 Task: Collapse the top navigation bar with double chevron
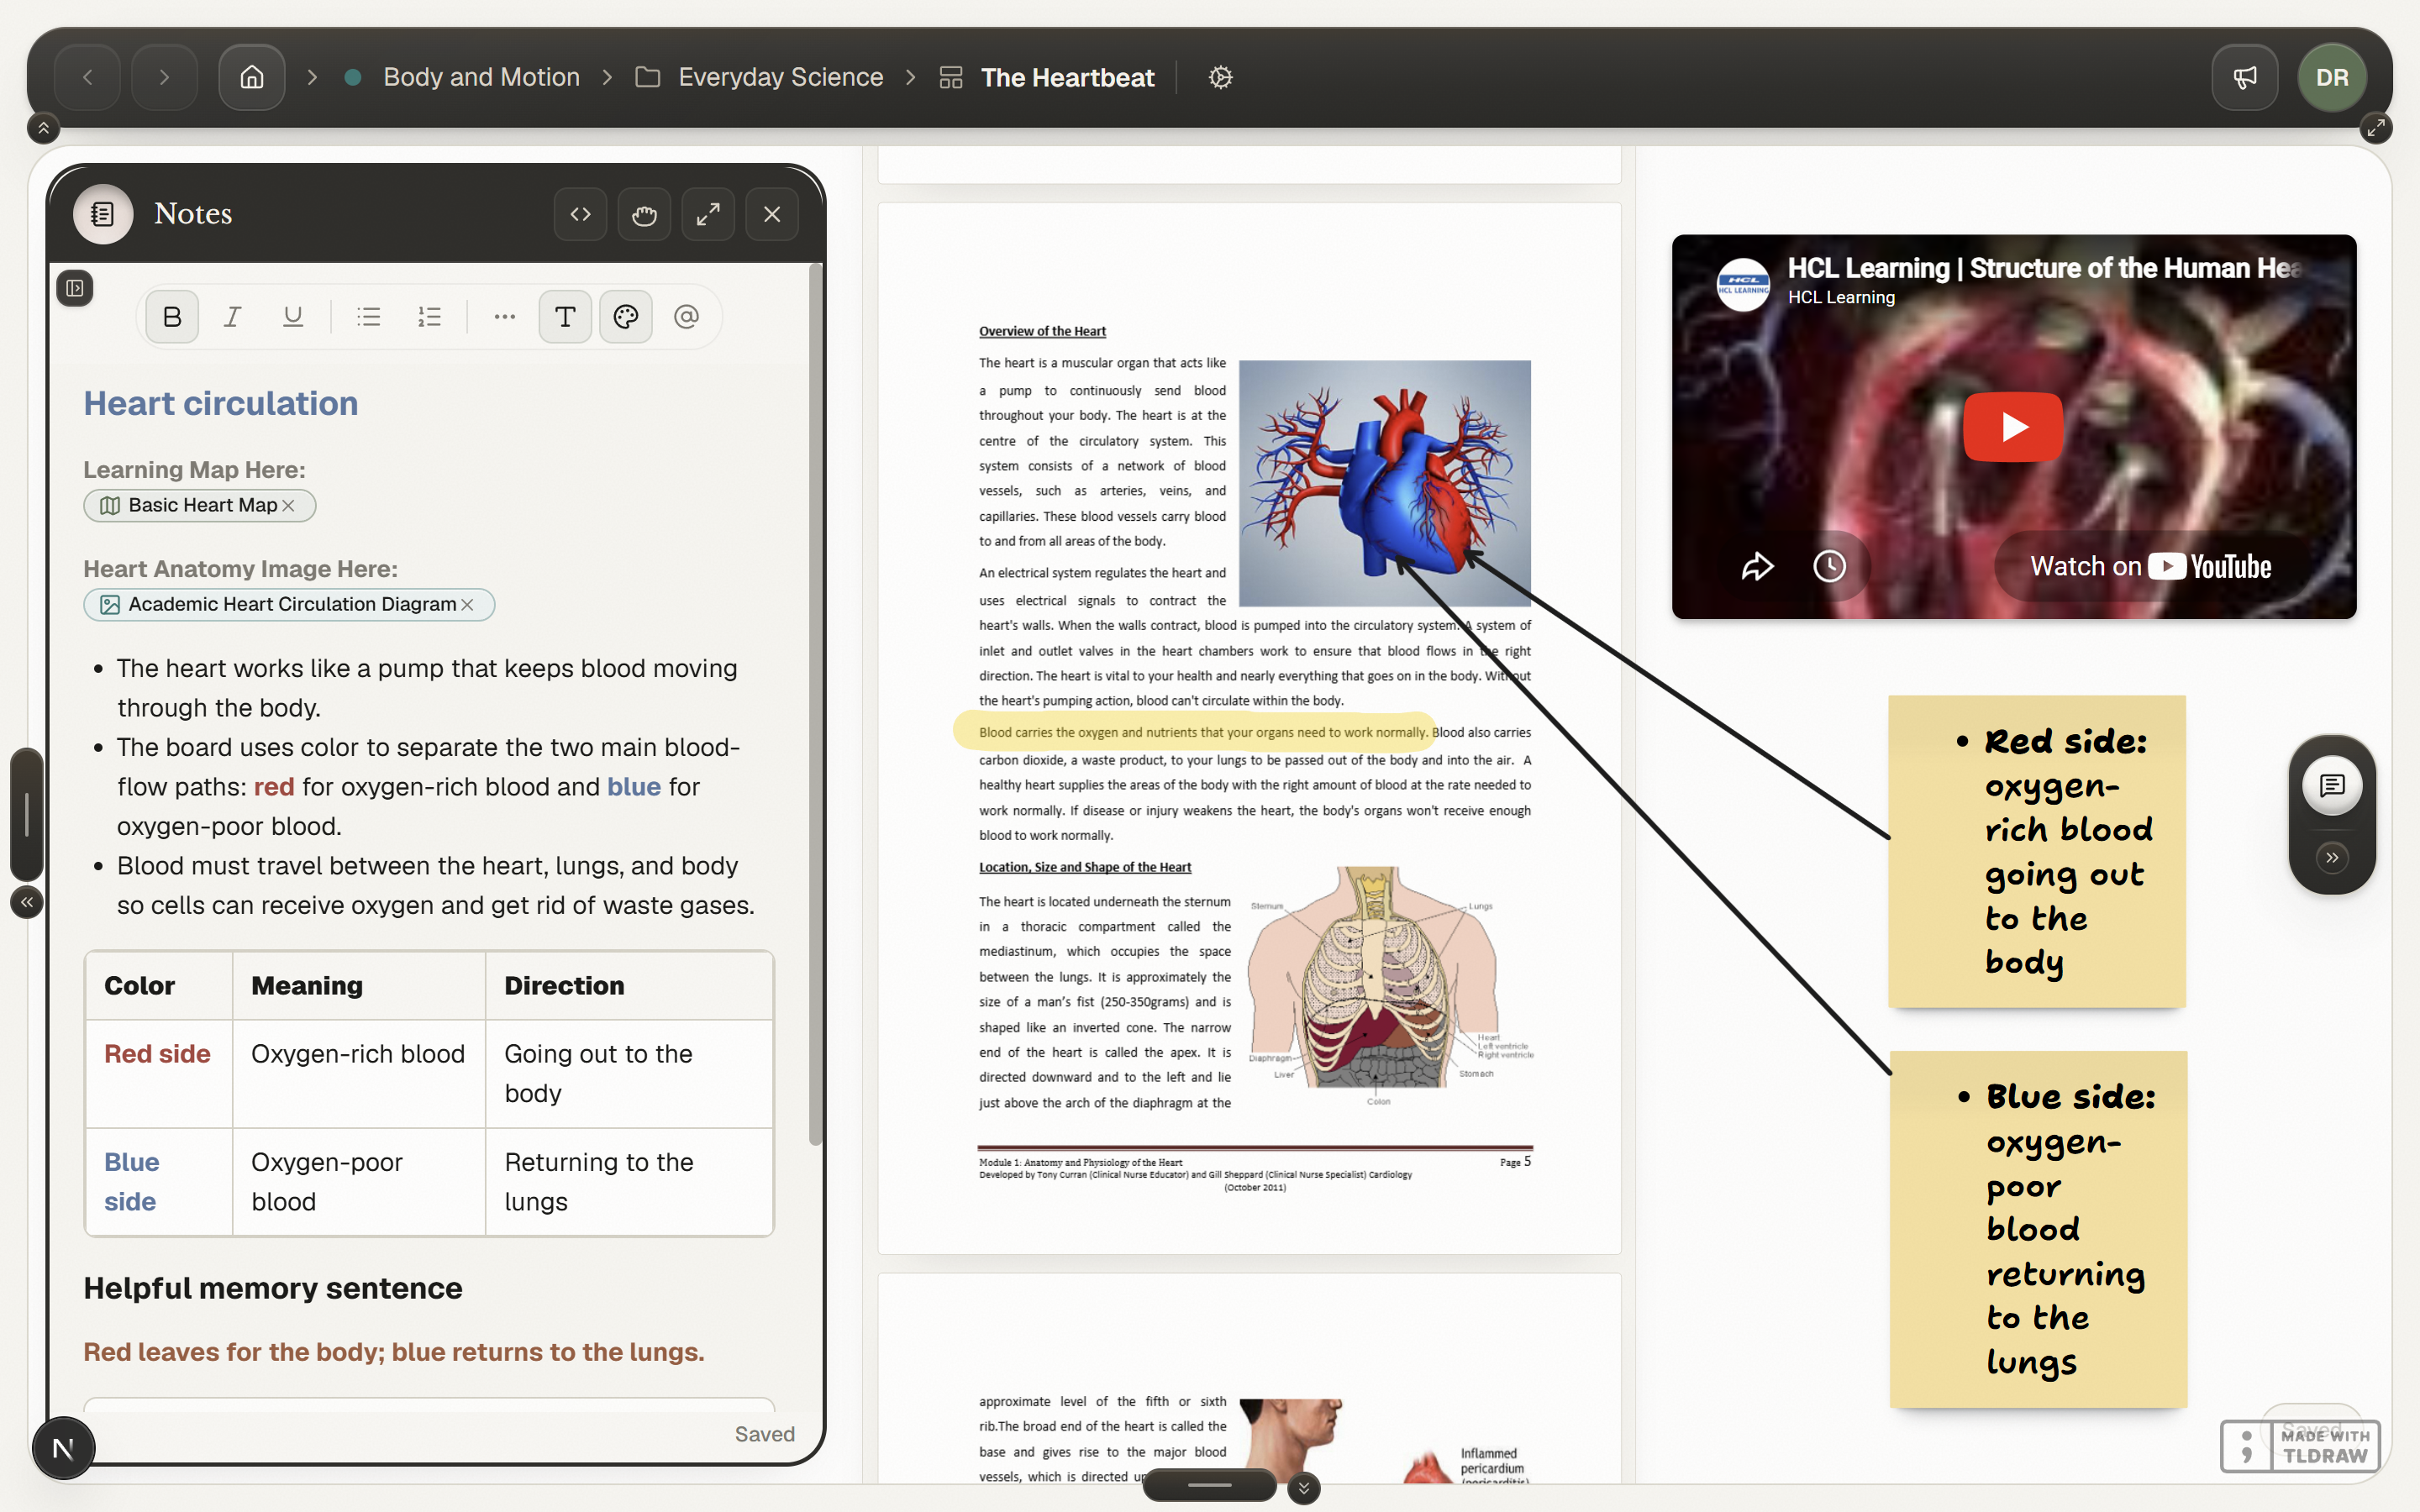click(43, 128)
